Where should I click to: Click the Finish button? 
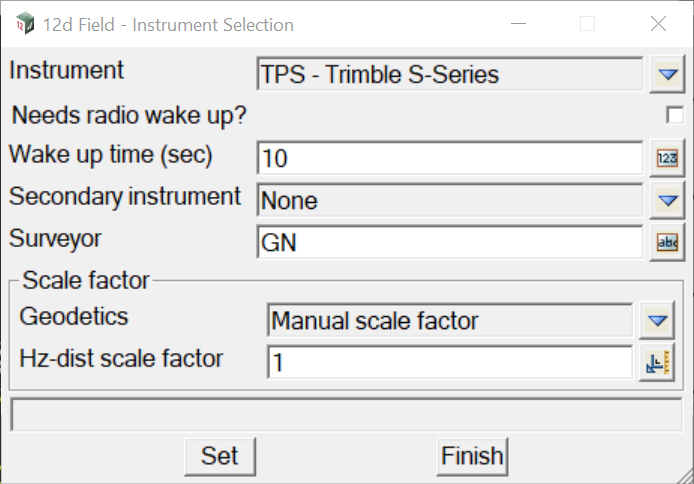[472, 456]
